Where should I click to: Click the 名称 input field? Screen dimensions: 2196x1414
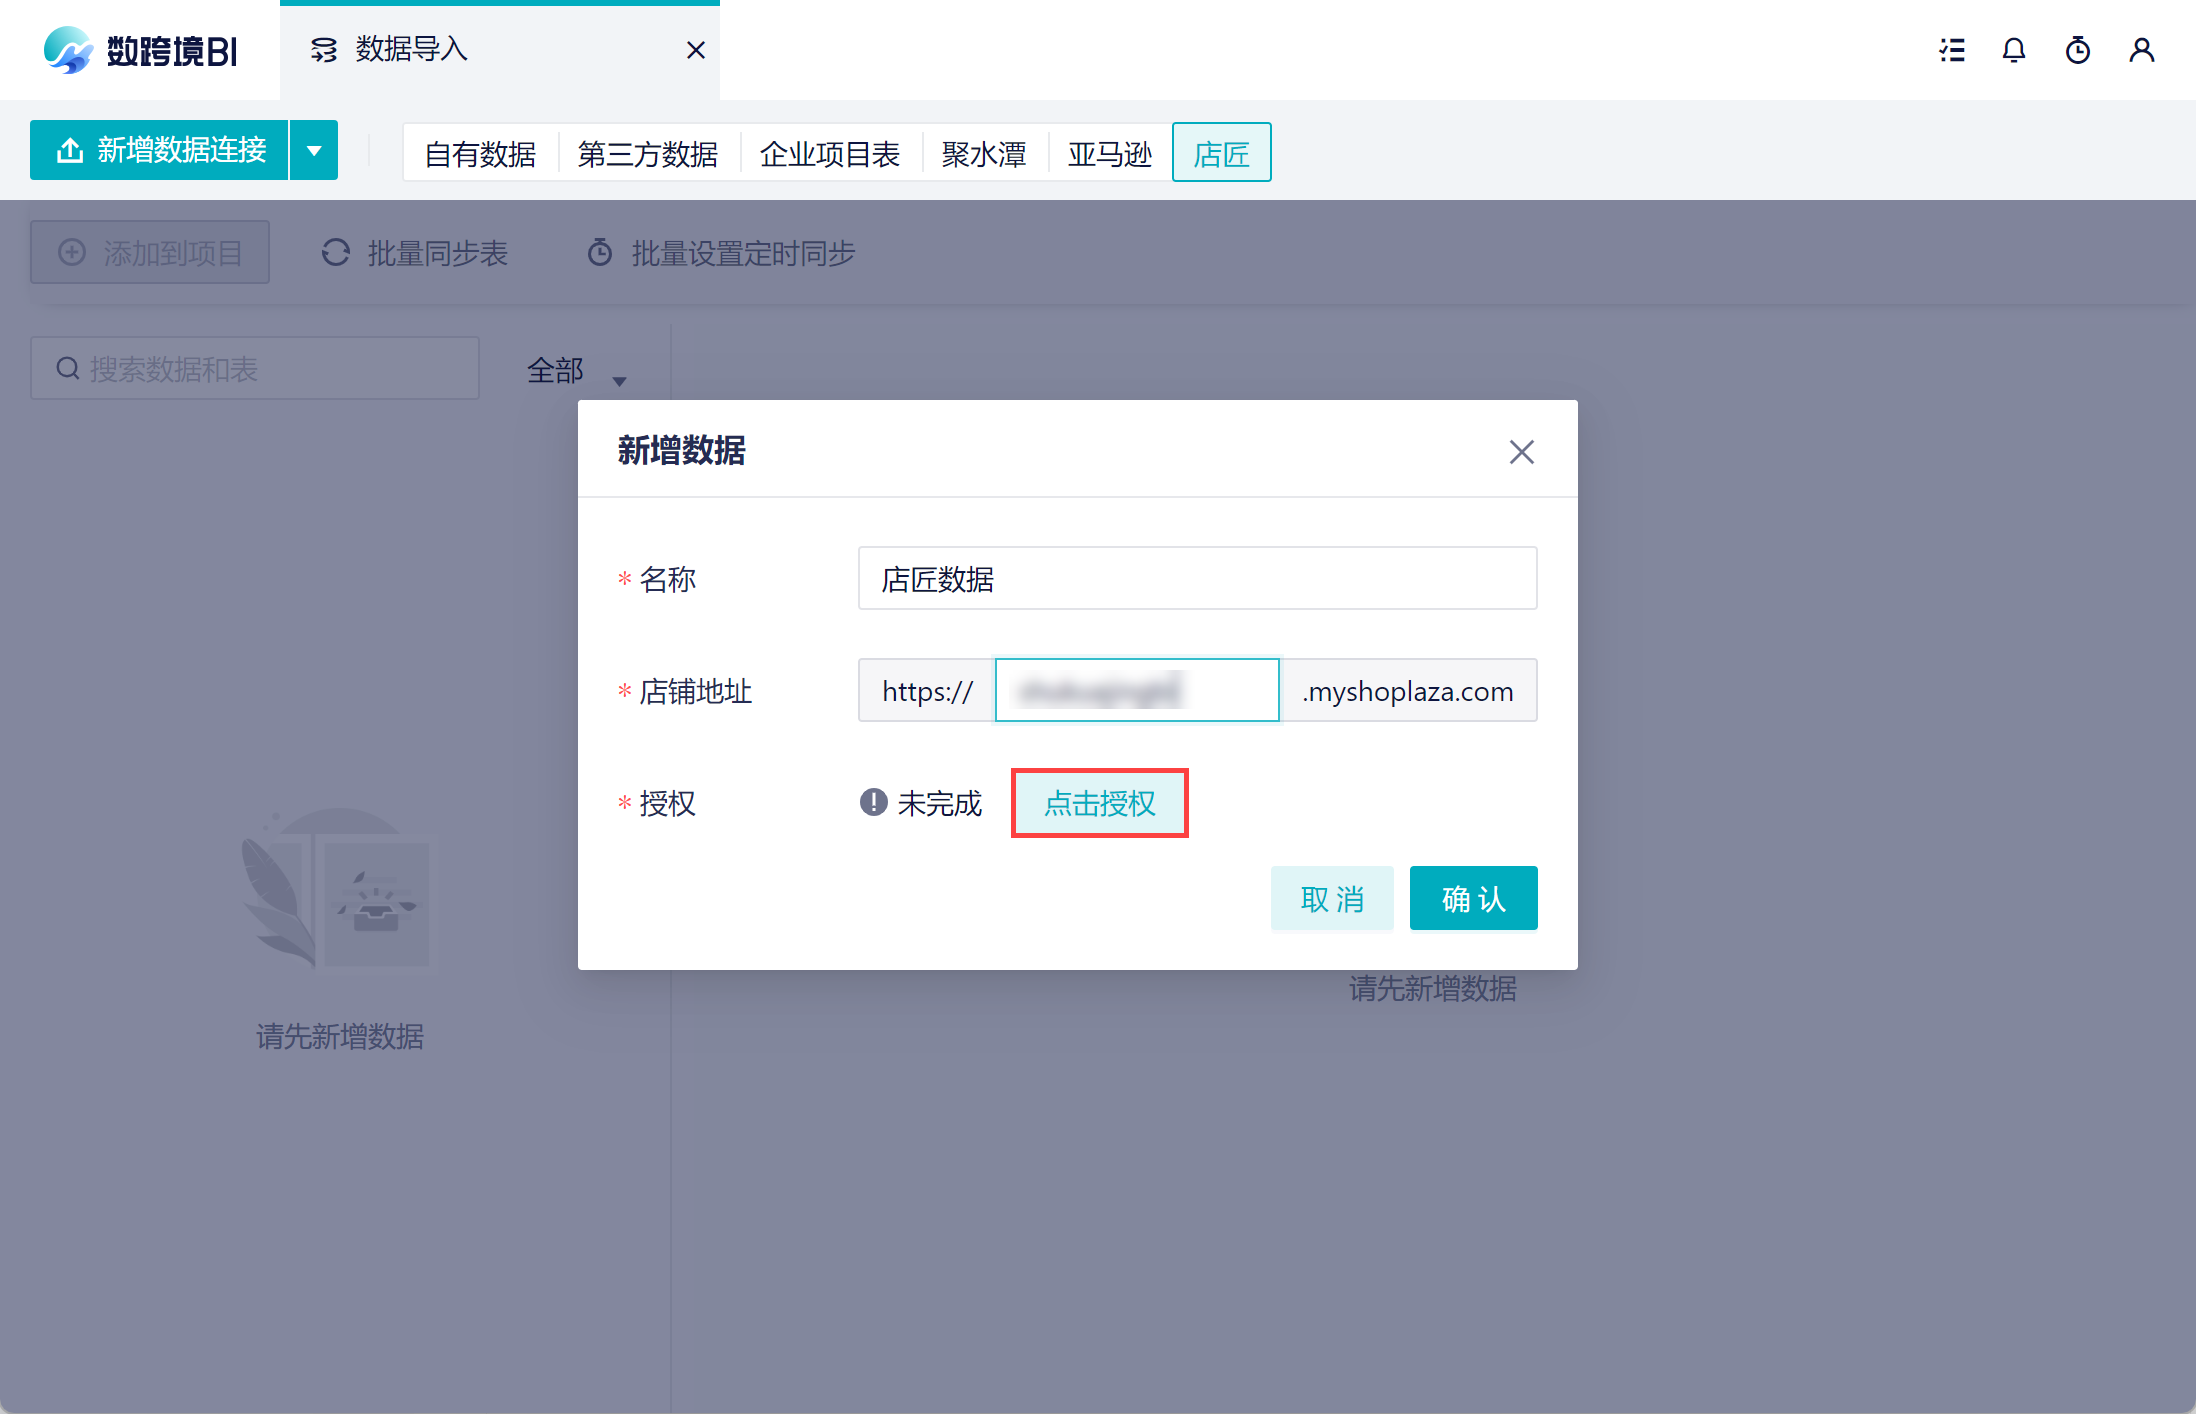(x=1197, y=579)
